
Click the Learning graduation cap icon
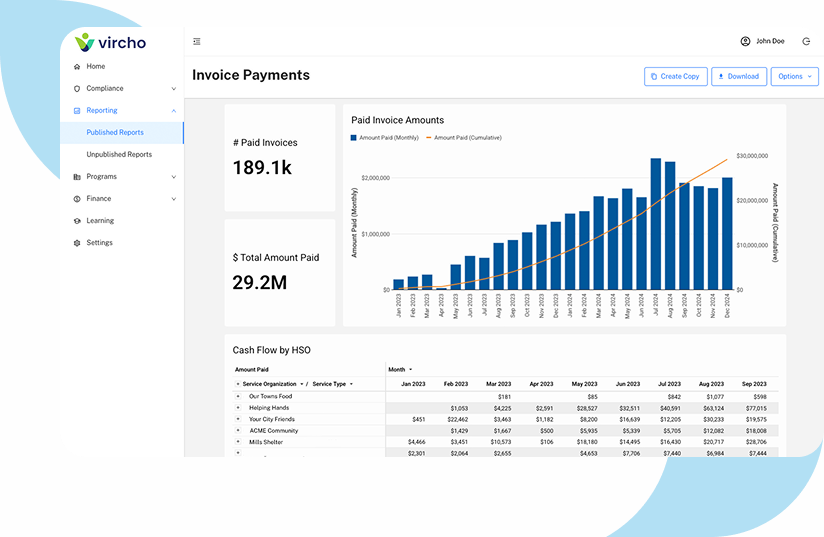[77, 221]
